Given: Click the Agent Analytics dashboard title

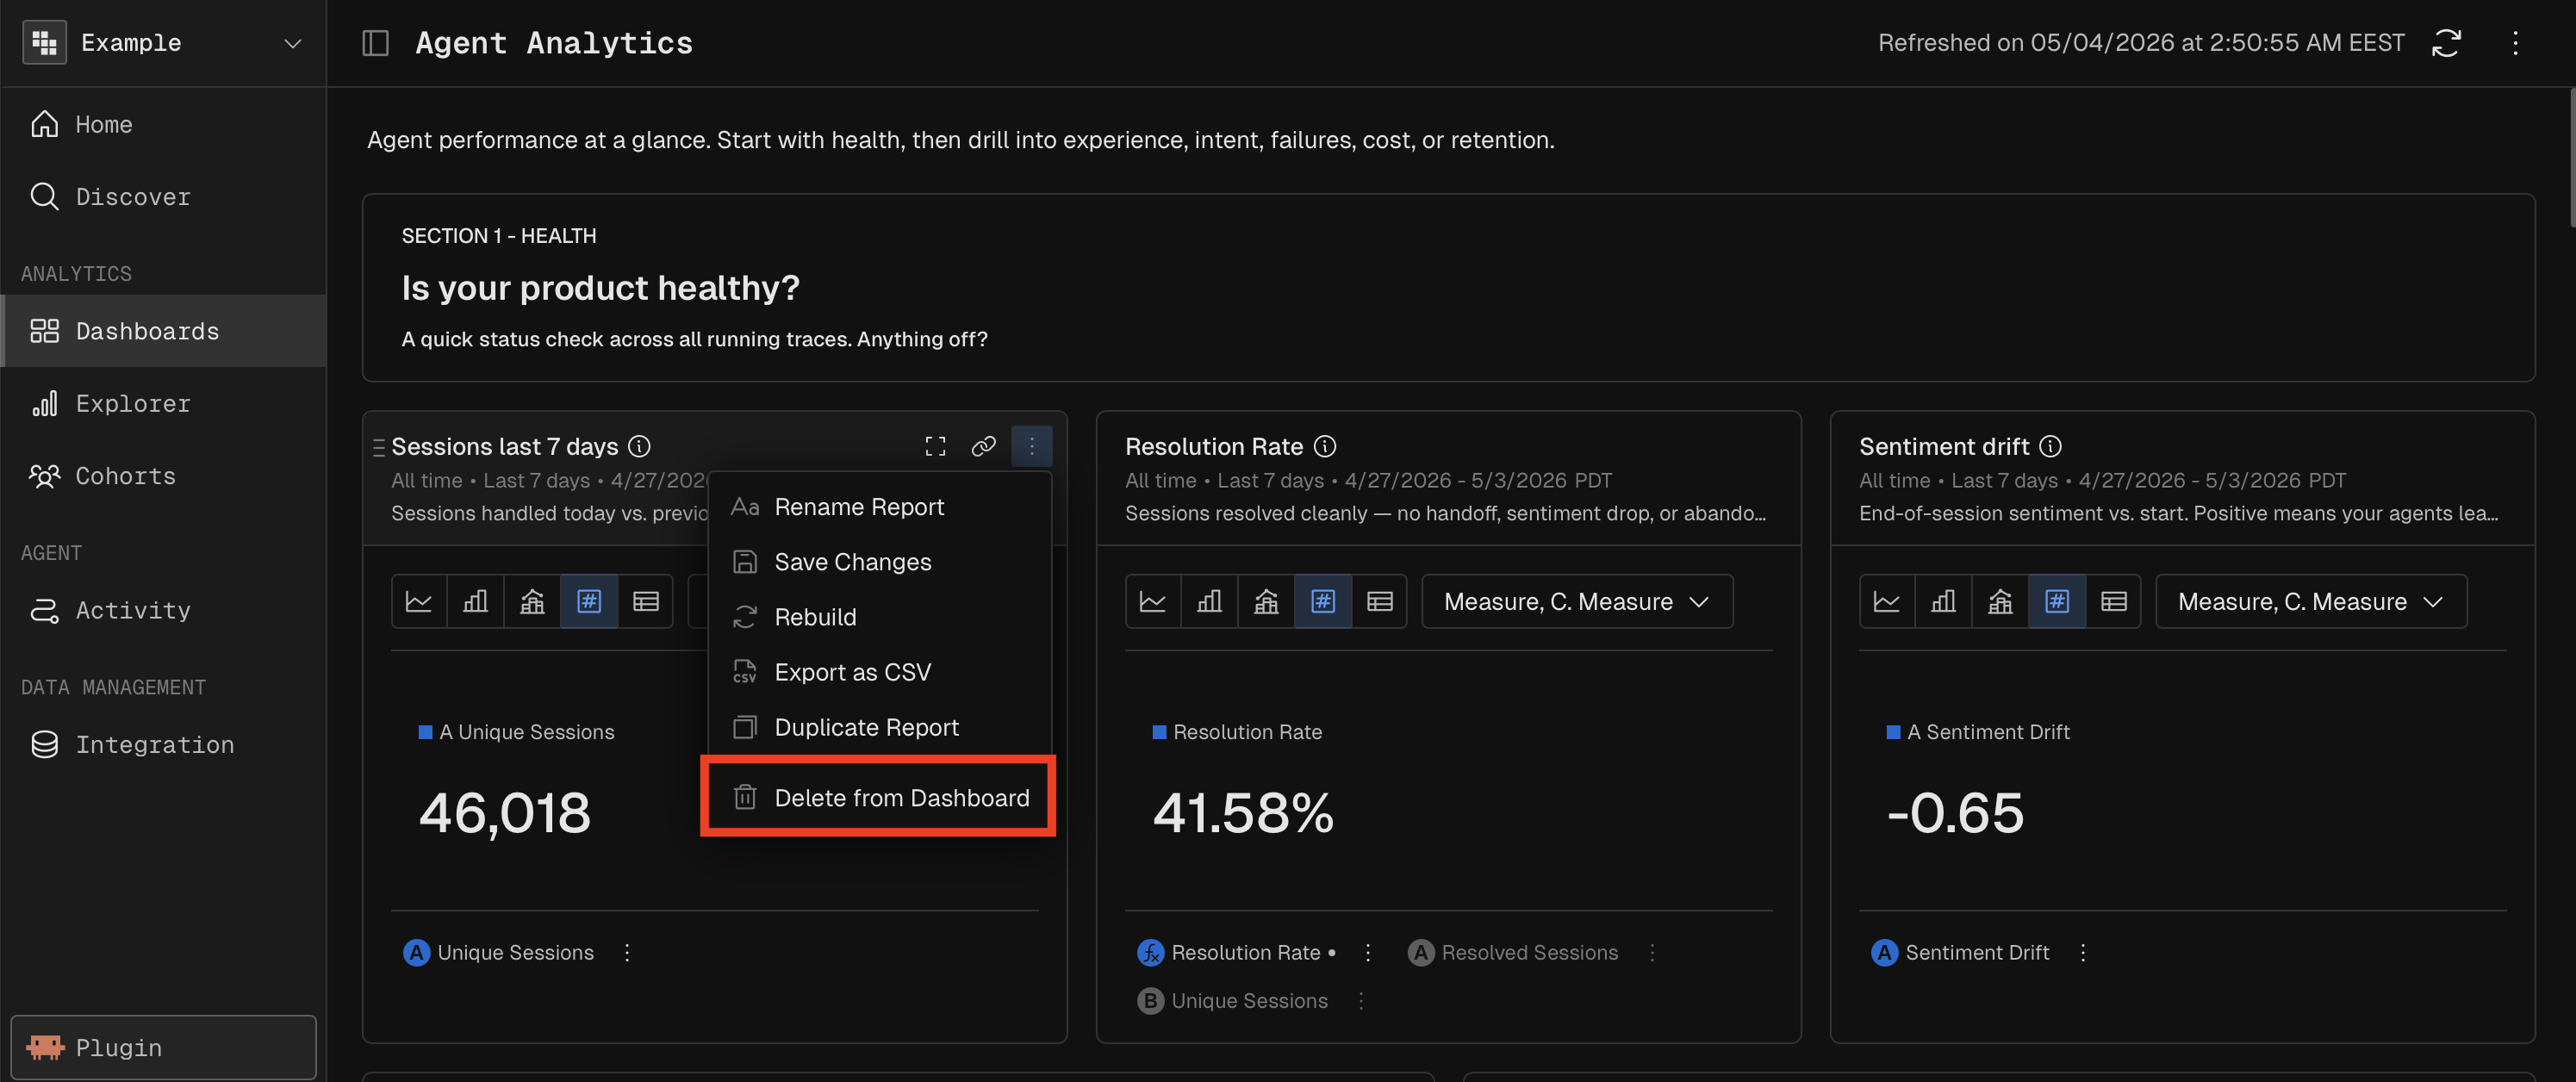Looking at the screenshot, I should click(554, 43).
